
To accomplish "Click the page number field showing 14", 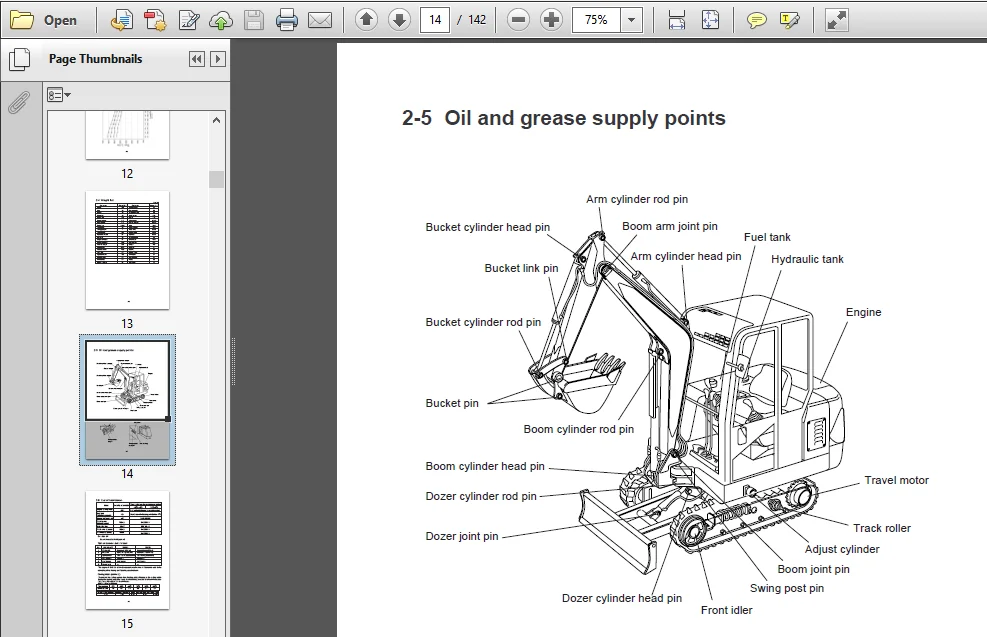I will click(435, 20).
